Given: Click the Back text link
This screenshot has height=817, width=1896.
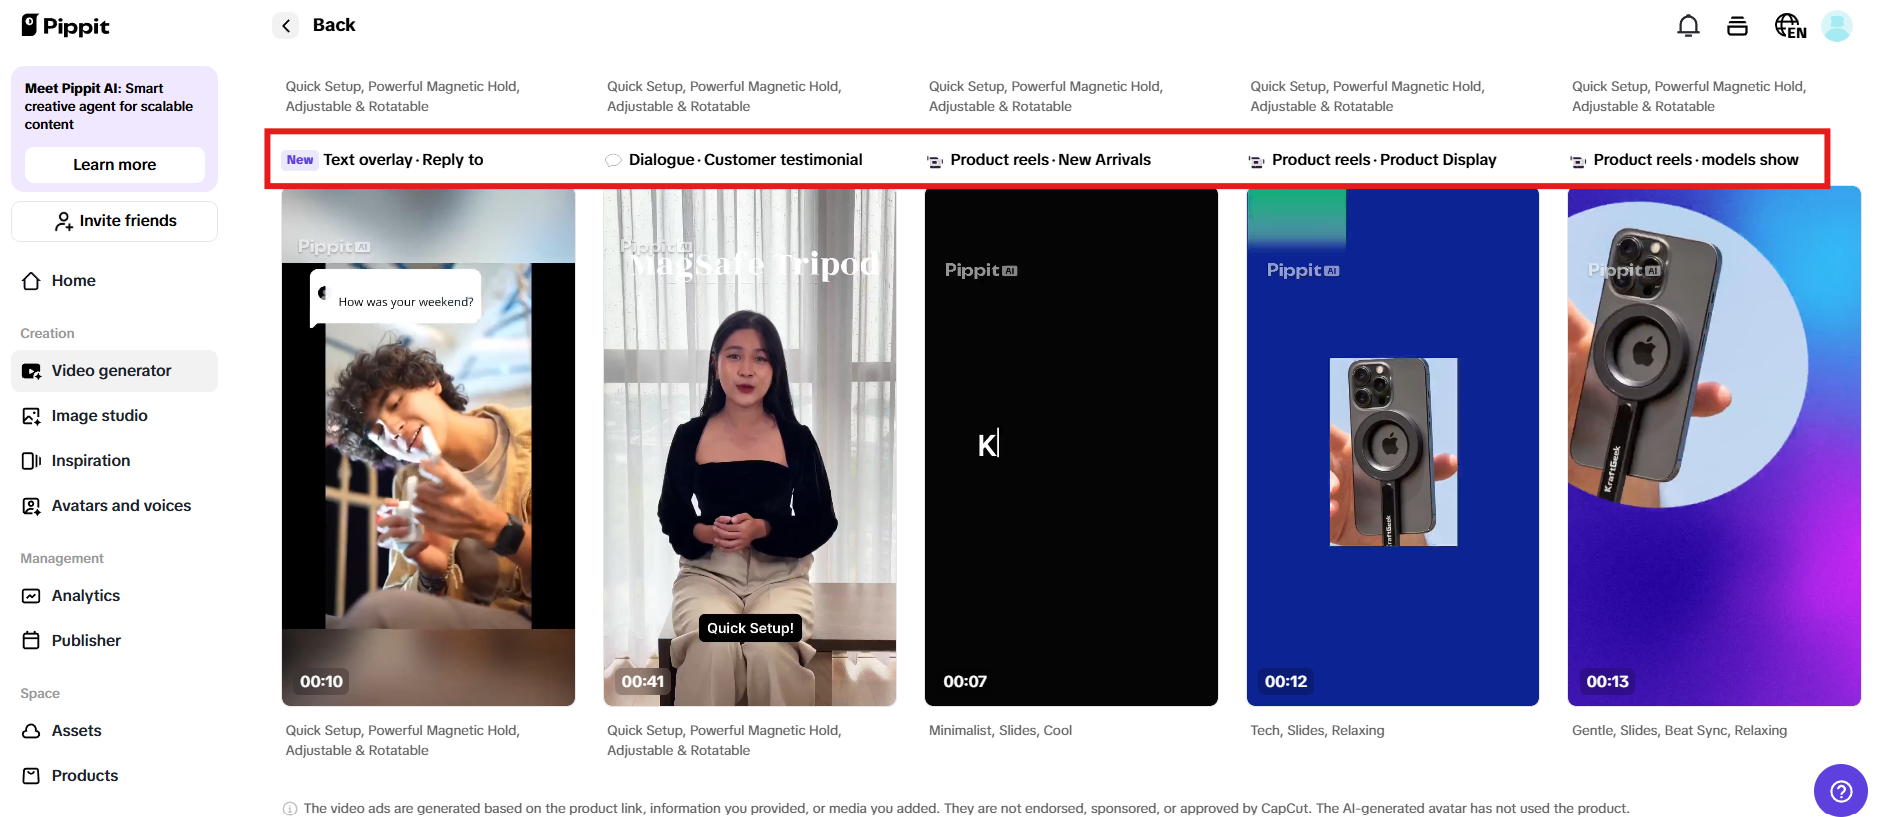Looking at the screenshot, I should (334, 25).
